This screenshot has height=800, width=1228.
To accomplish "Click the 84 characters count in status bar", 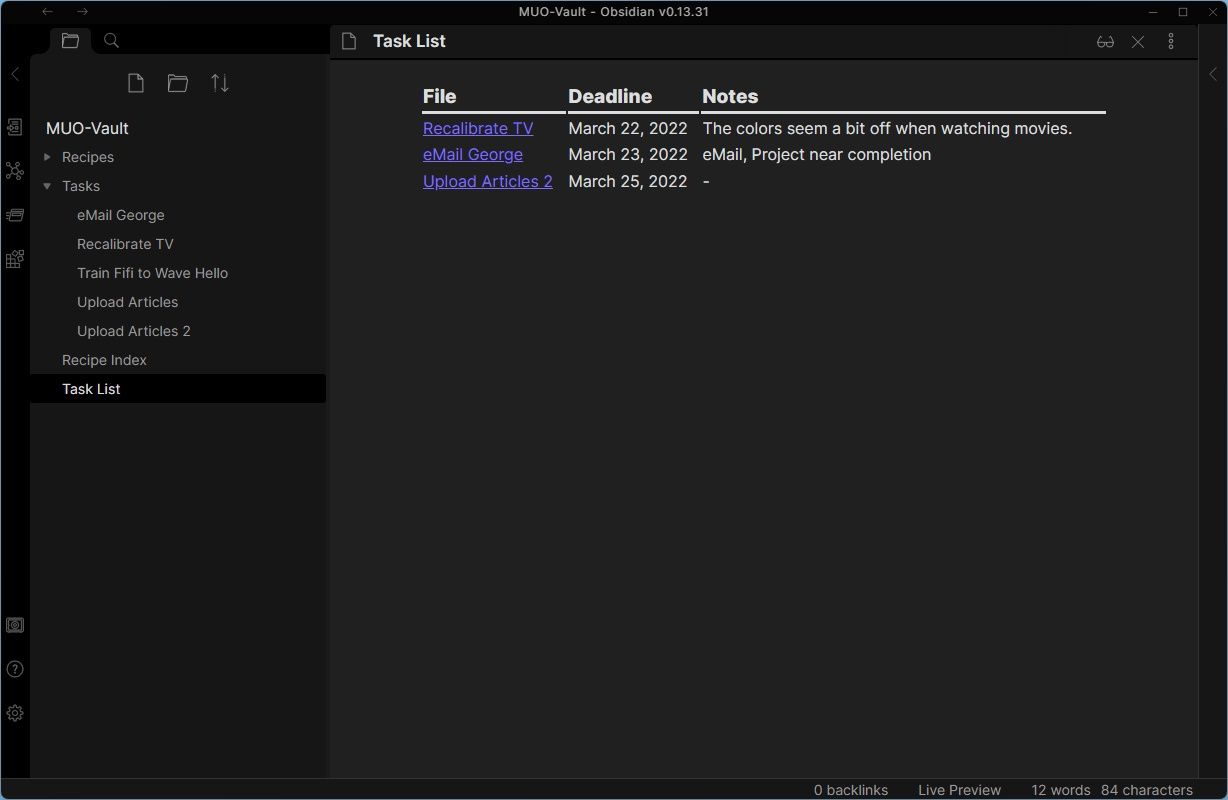I will (1147, 790).
